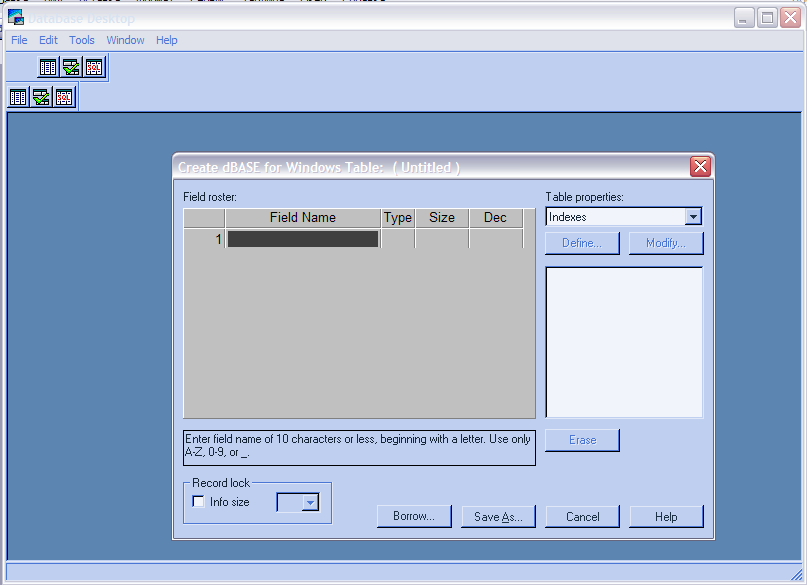Viewport: 807px width, 585px height.
Task: Open Query icon in lower toolbar row
Action: click(41, 97)
